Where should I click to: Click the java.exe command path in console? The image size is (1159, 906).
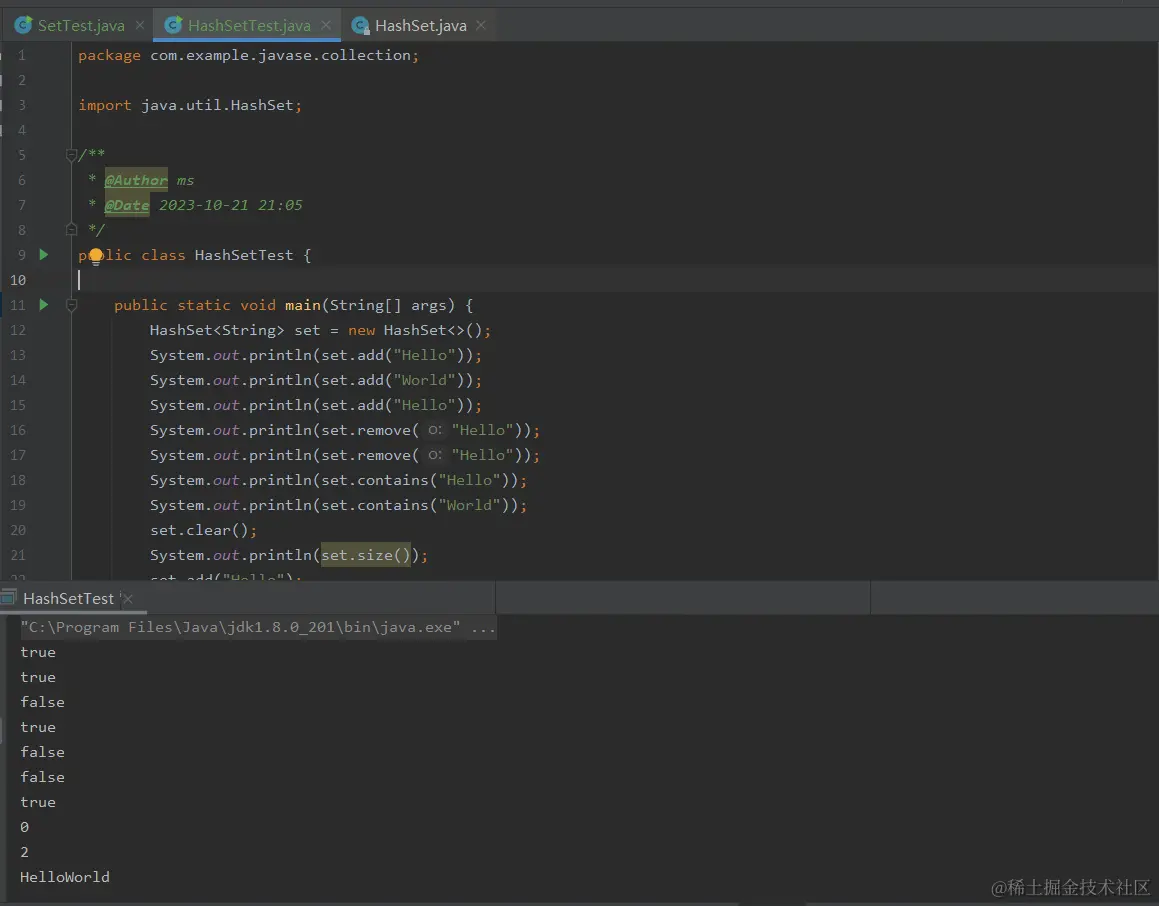[x=240, y=627]
